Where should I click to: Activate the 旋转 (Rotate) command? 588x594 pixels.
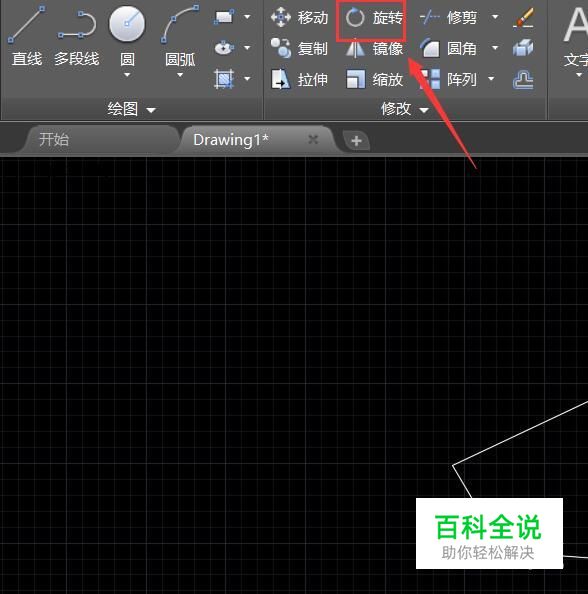[x=373, y=17]
